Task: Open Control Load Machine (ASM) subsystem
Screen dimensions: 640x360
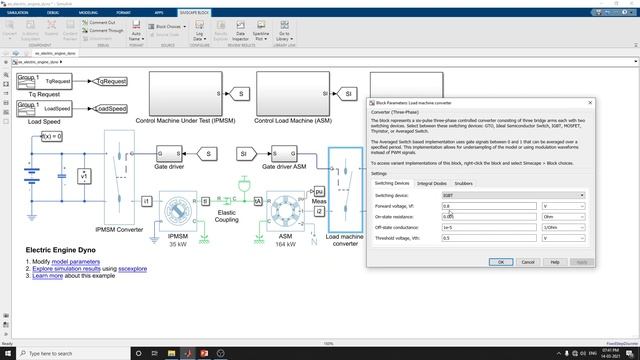Action: click(x=293, y=94)
